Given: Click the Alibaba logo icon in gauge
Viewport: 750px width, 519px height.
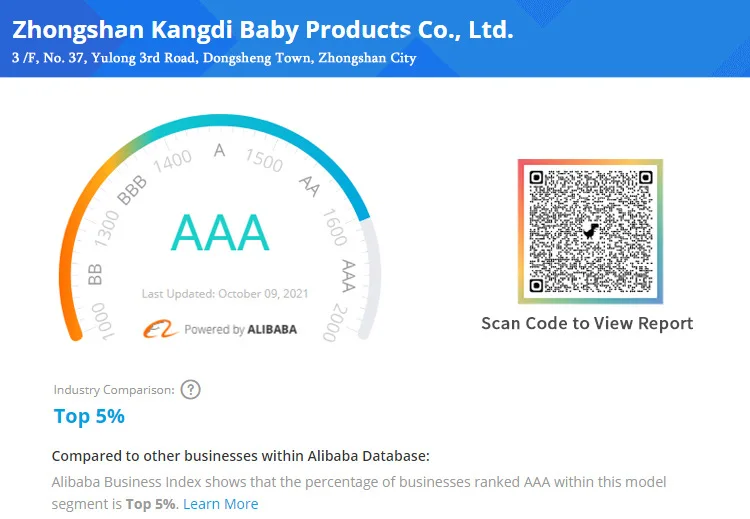Looking at the screenshot, I should [x=159, y=329].
